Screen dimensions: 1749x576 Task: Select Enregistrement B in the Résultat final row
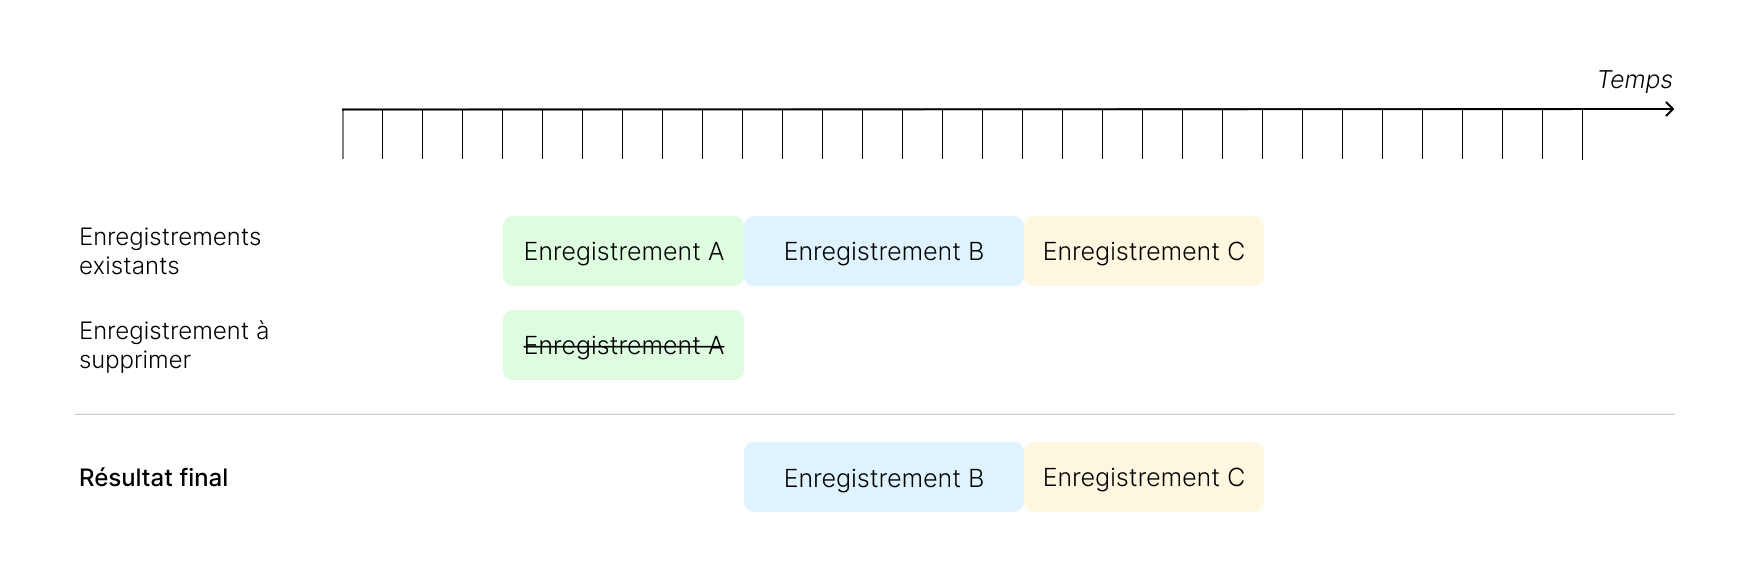(x=883, y=478)
